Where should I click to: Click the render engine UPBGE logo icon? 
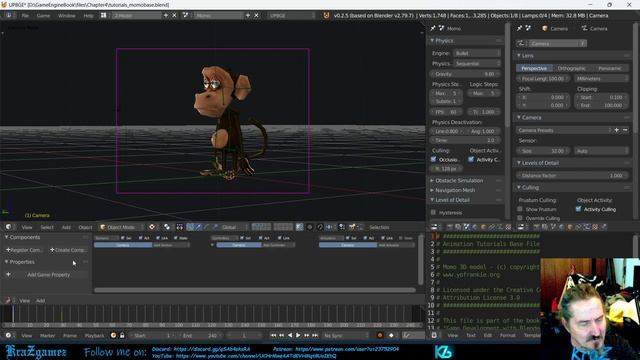(x=327, y=15)
